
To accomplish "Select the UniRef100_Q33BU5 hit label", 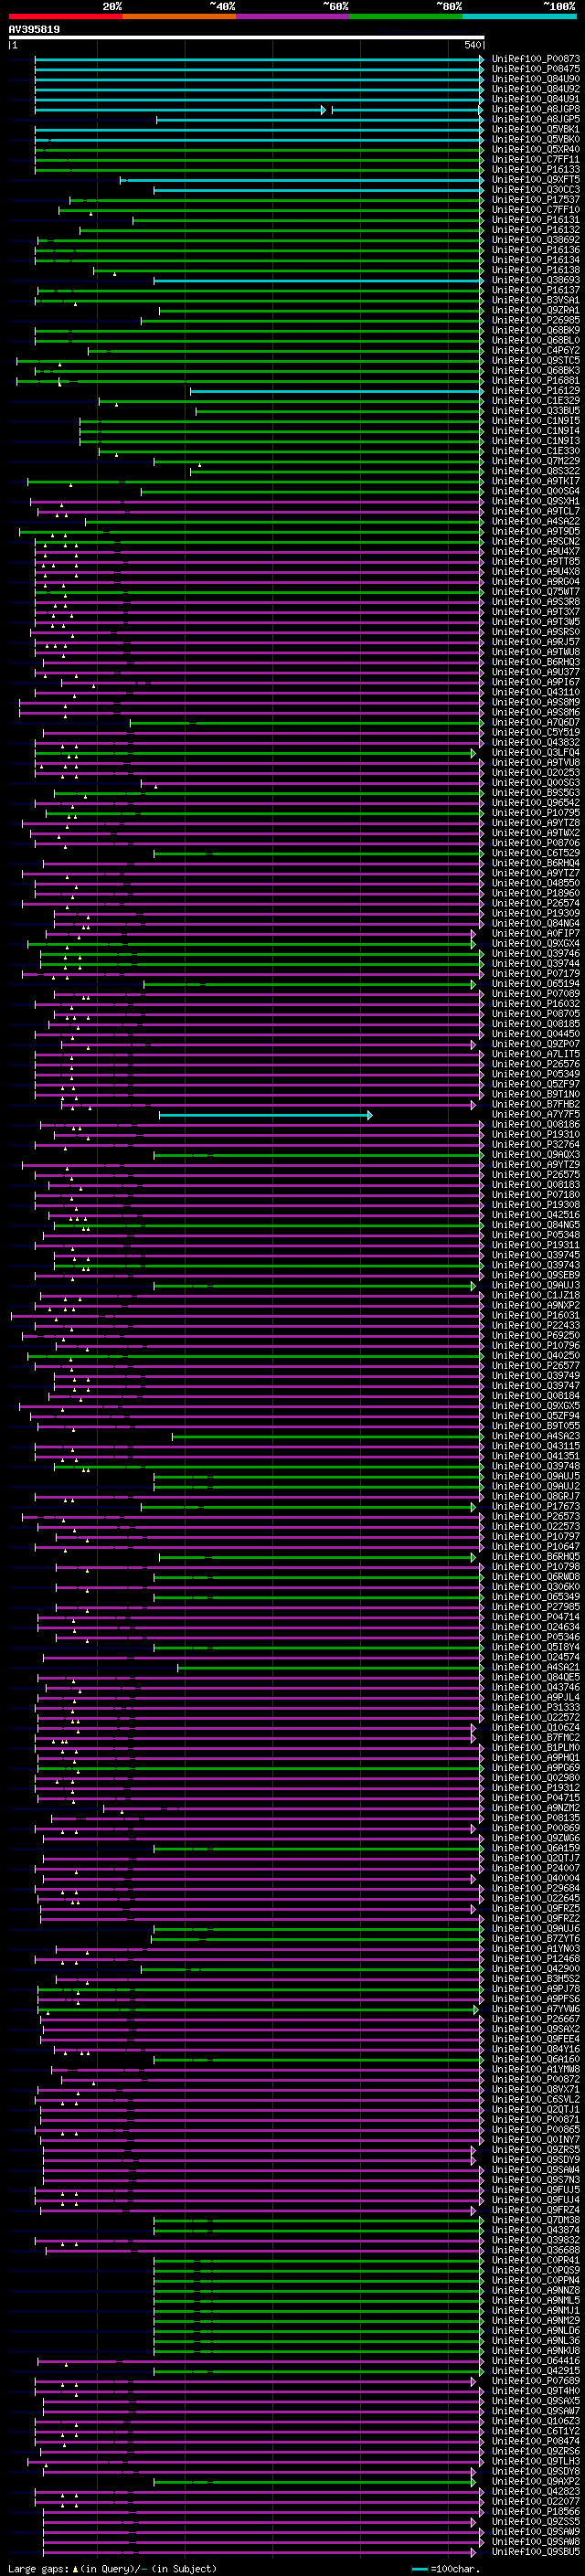I will coord(536,411).
